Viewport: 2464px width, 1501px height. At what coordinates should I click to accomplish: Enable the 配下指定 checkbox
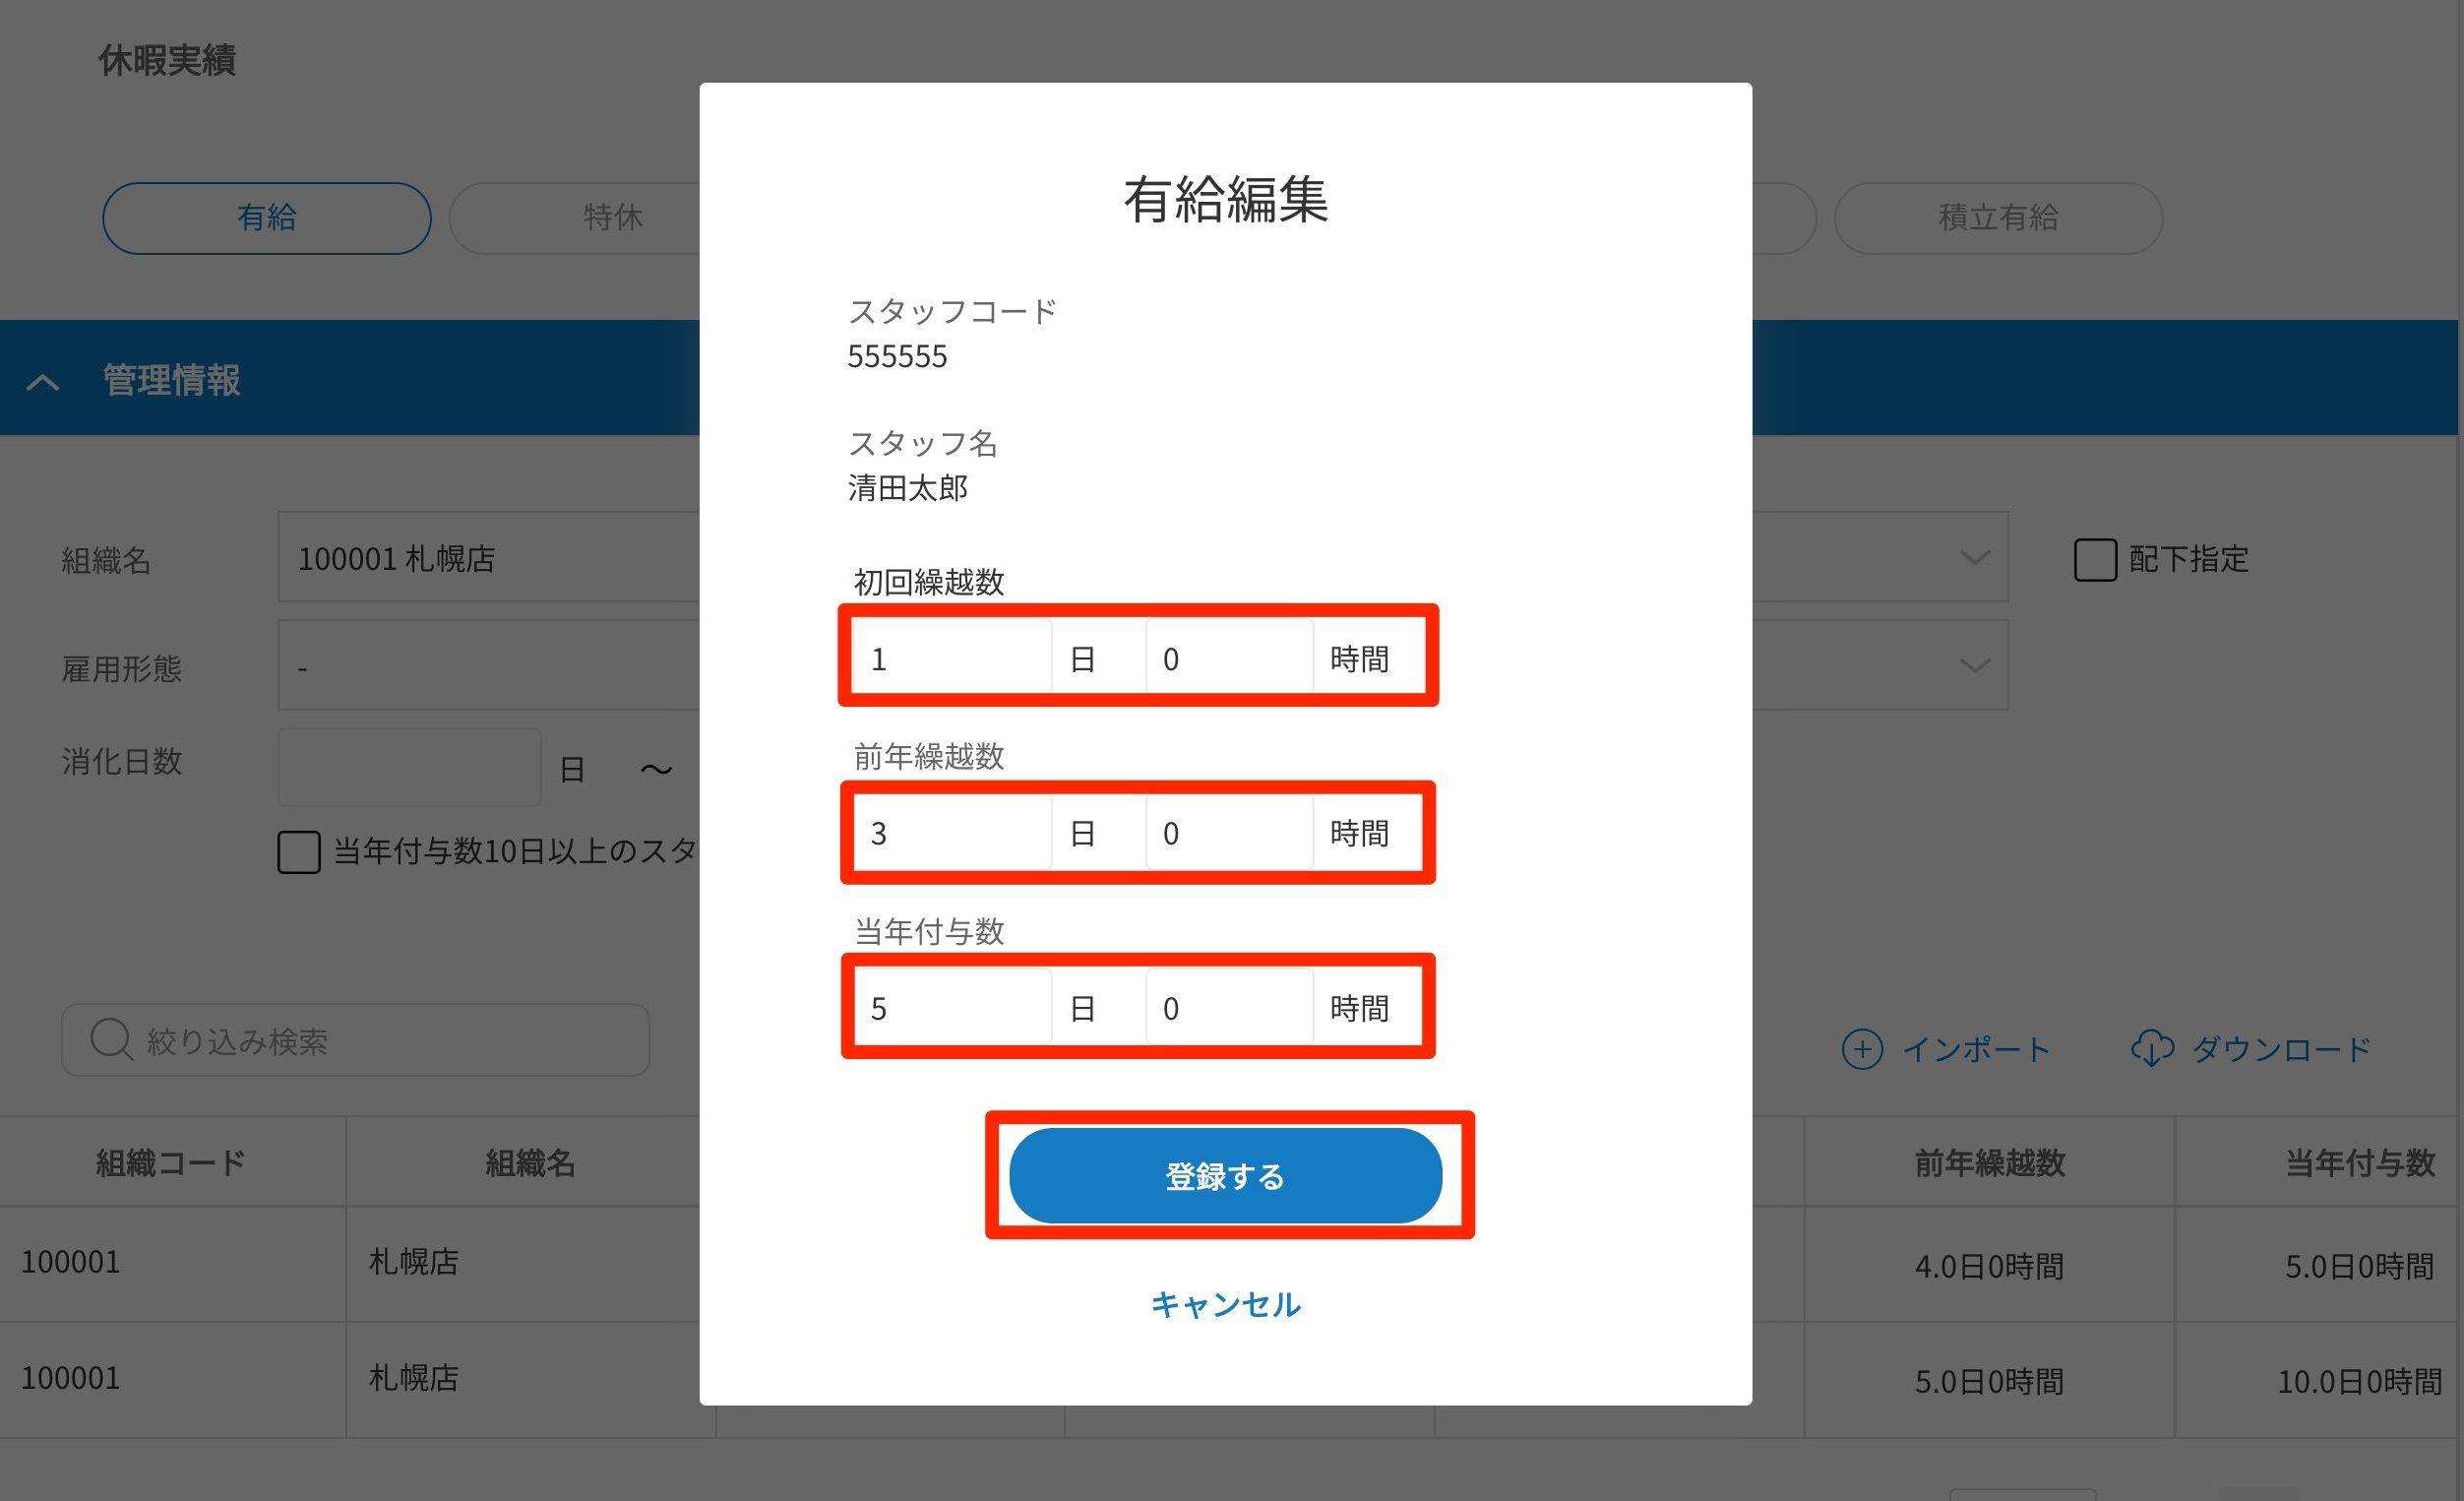click(2094, 559)
